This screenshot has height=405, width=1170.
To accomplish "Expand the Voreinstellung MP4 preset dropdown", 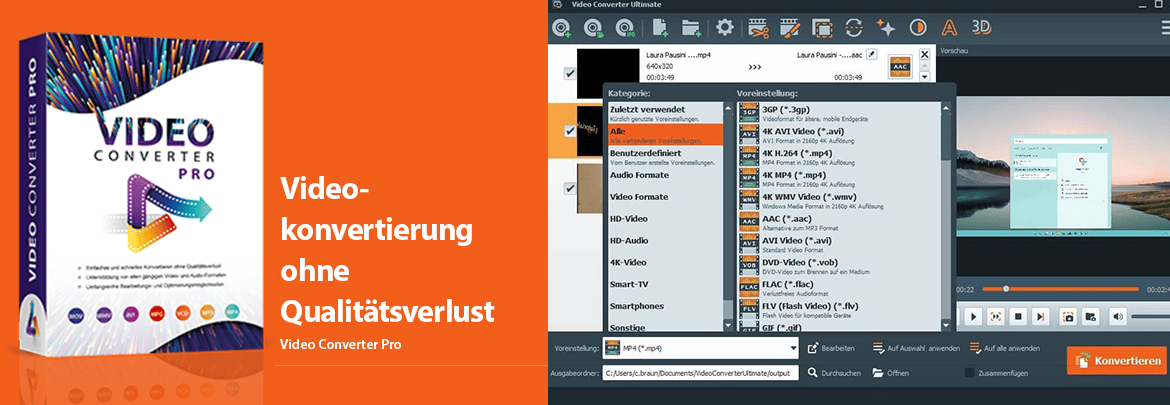I will [x=793, y=349].
